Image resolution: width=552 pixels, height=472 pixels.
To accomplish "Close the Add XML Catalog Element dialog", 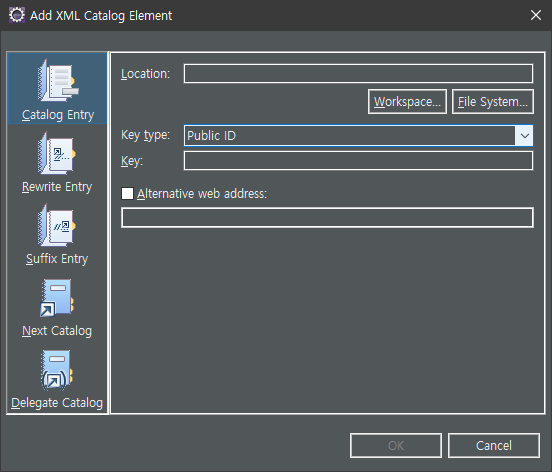I will pos(536,15).
